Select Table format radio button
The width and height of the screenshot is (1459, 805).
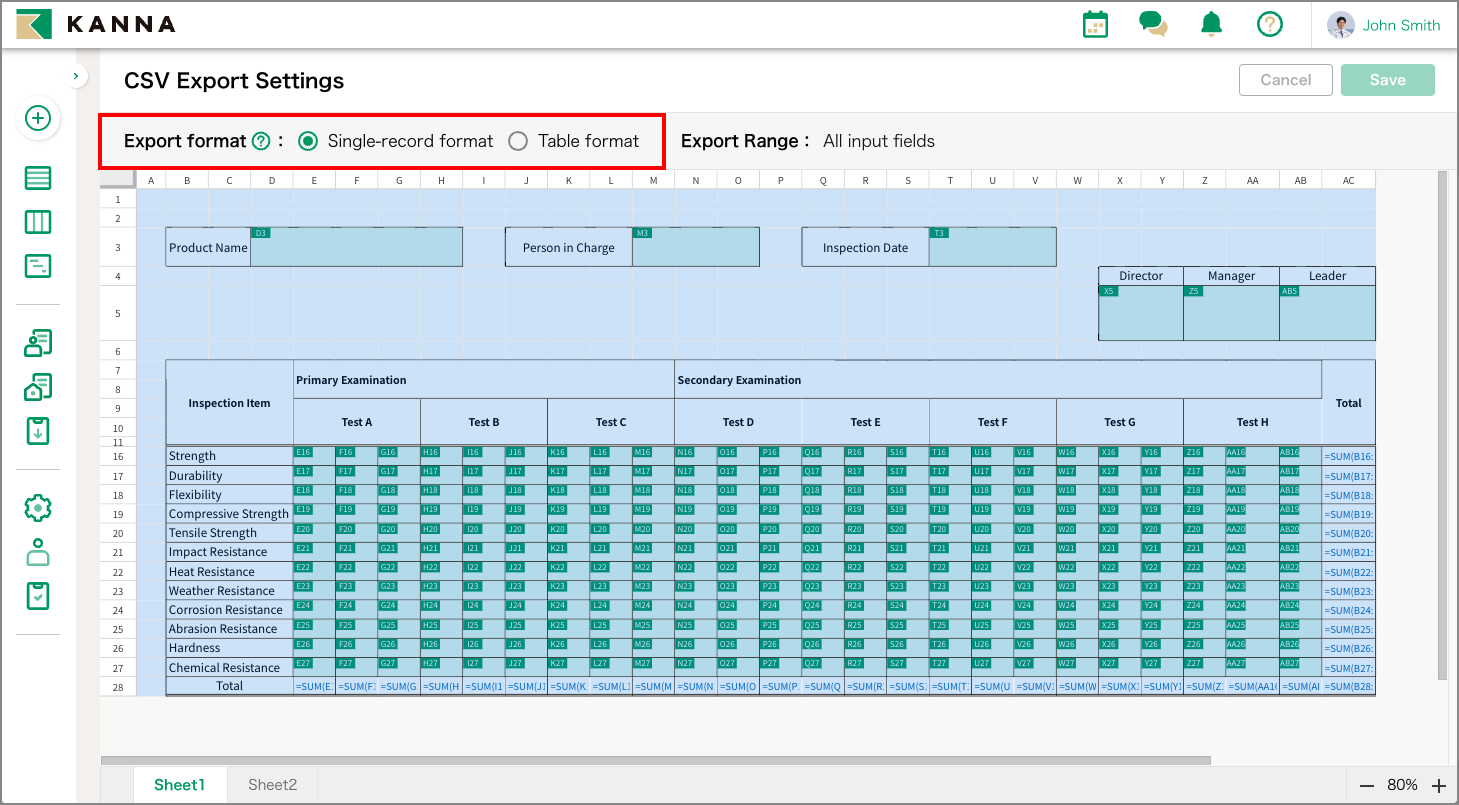(518, 141)
